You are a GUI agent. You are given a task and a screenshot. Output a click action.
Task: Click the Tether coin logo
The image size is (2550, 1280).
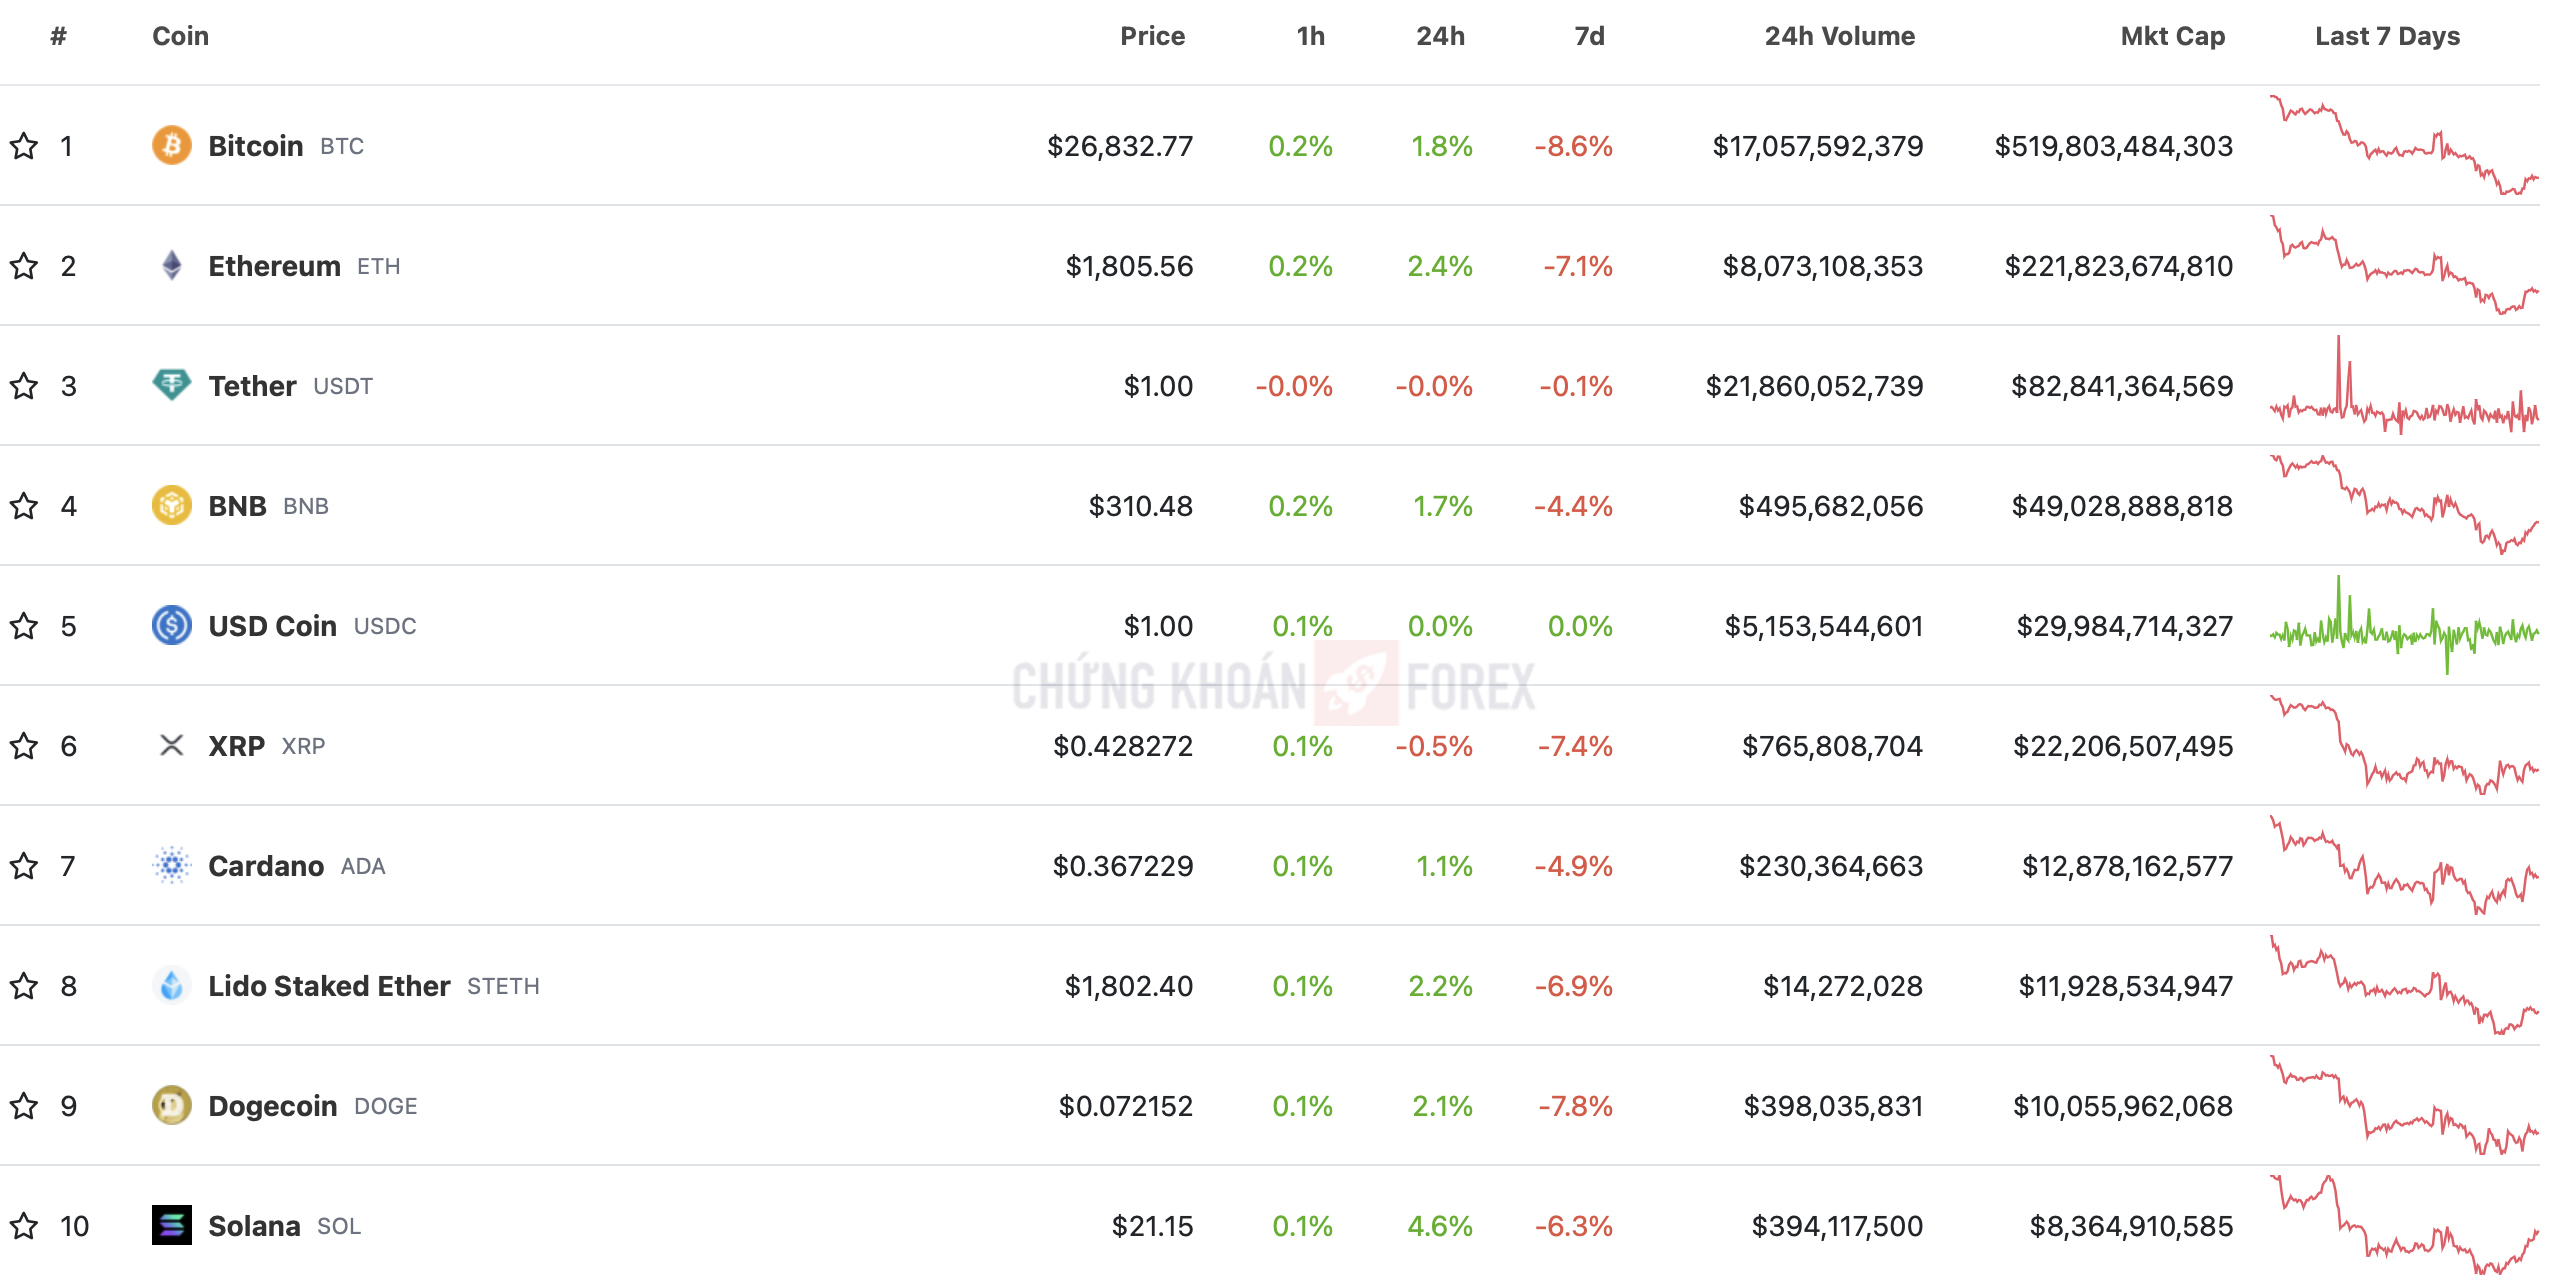(x=171, y=385)
